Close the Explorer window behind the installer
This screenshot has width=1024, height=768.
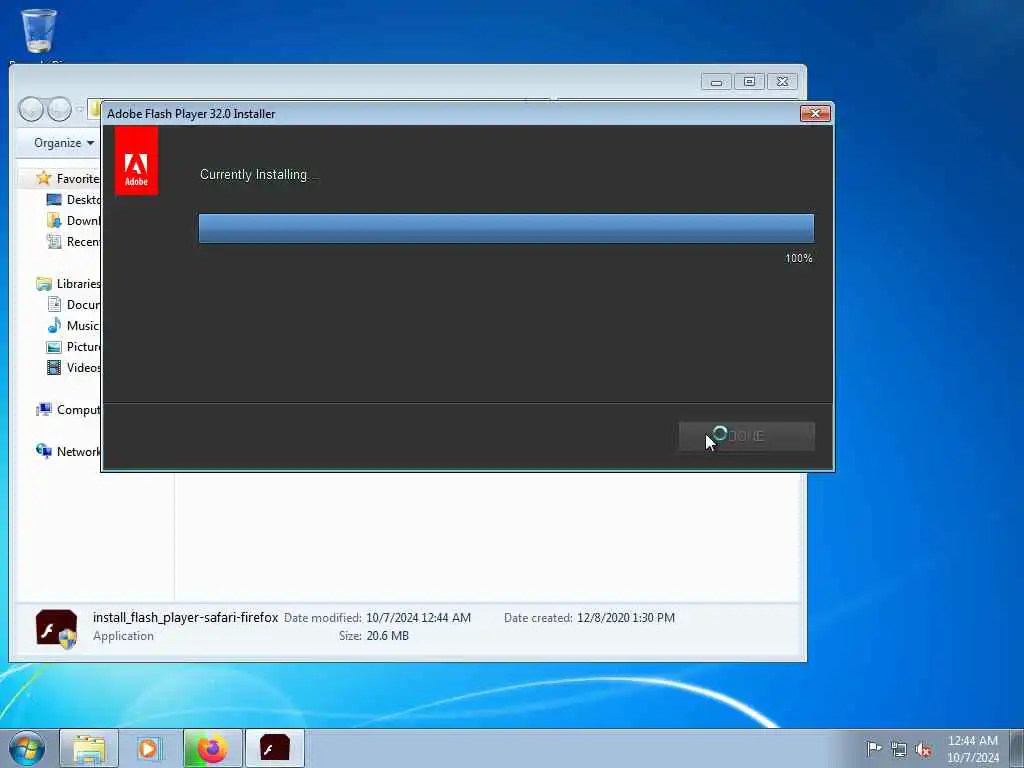[x=782, y=82]
